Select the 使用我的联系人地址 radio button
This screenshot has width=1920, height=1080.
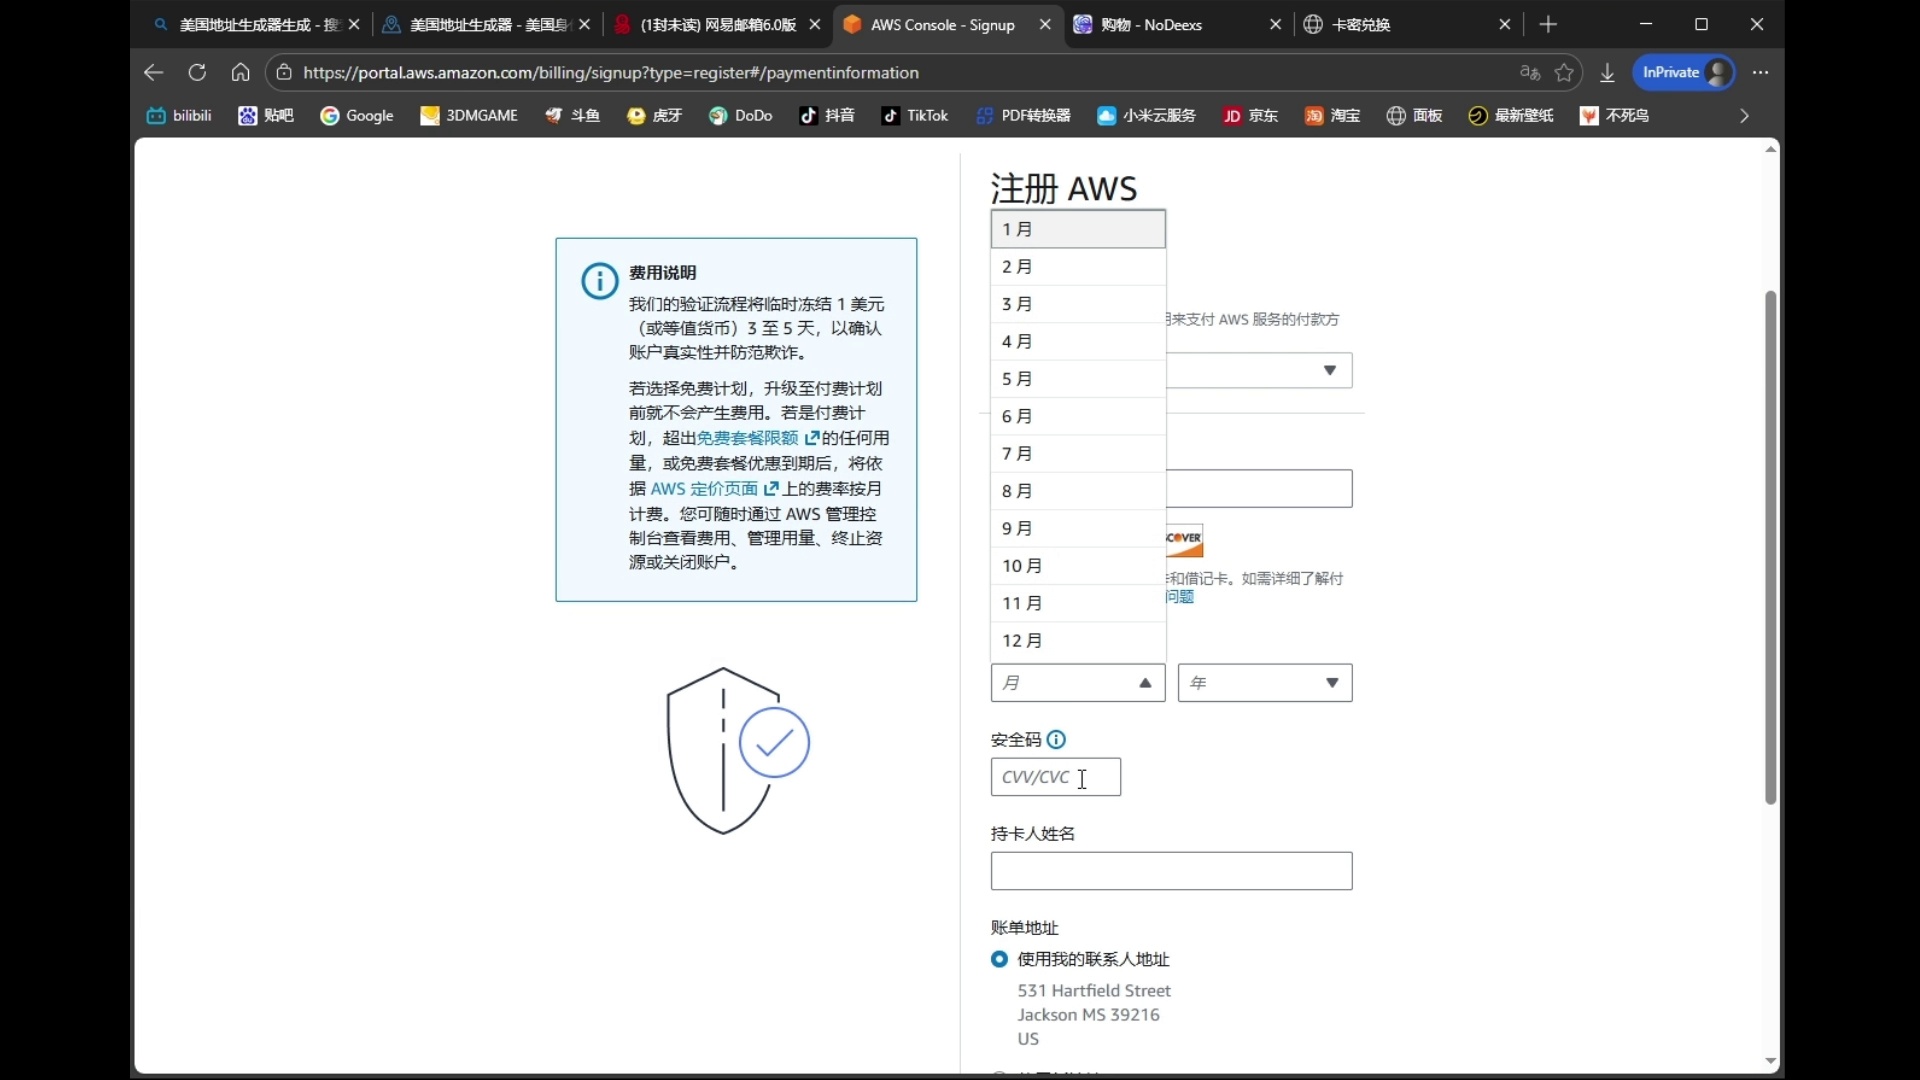pyautogui.click(x=999, y=959)
